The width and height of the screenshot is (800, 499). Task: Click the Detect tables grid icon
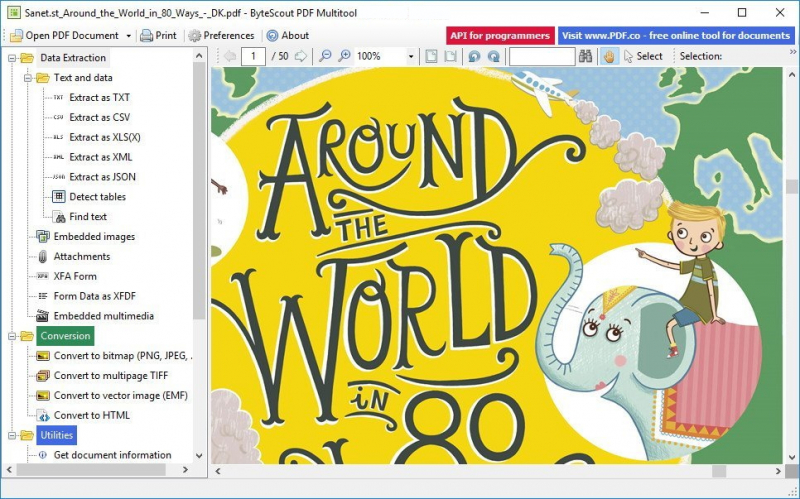tap(59, 196)
